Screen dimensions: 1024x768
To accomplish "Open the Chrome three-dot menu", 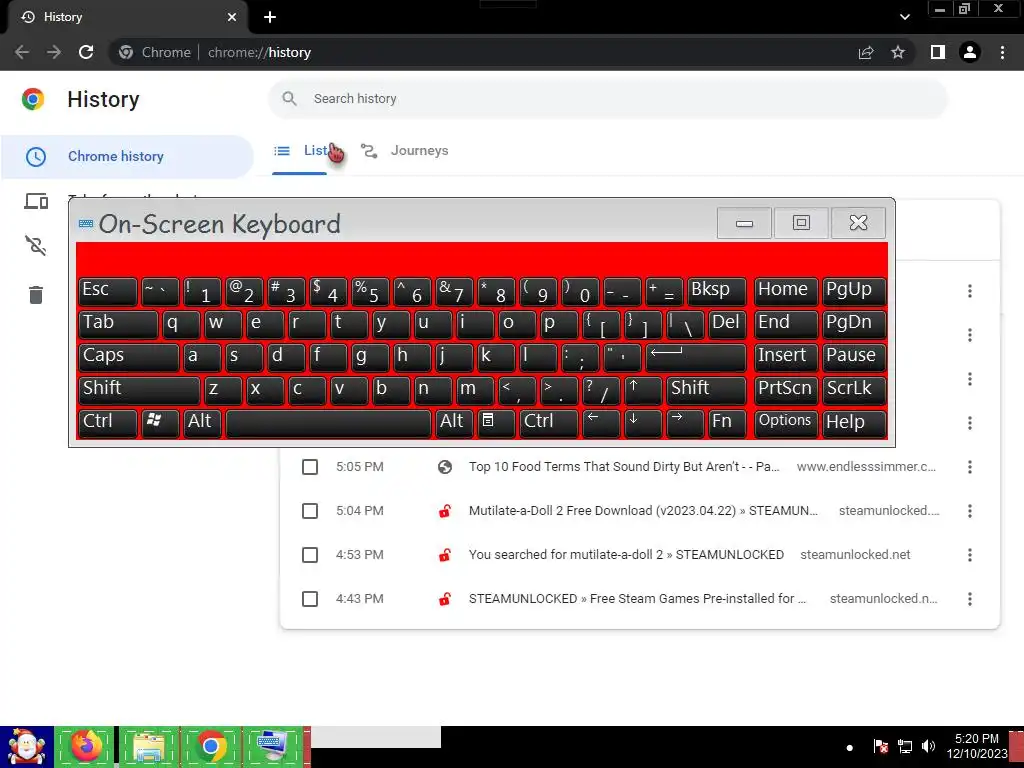I will coord(1002,52).
